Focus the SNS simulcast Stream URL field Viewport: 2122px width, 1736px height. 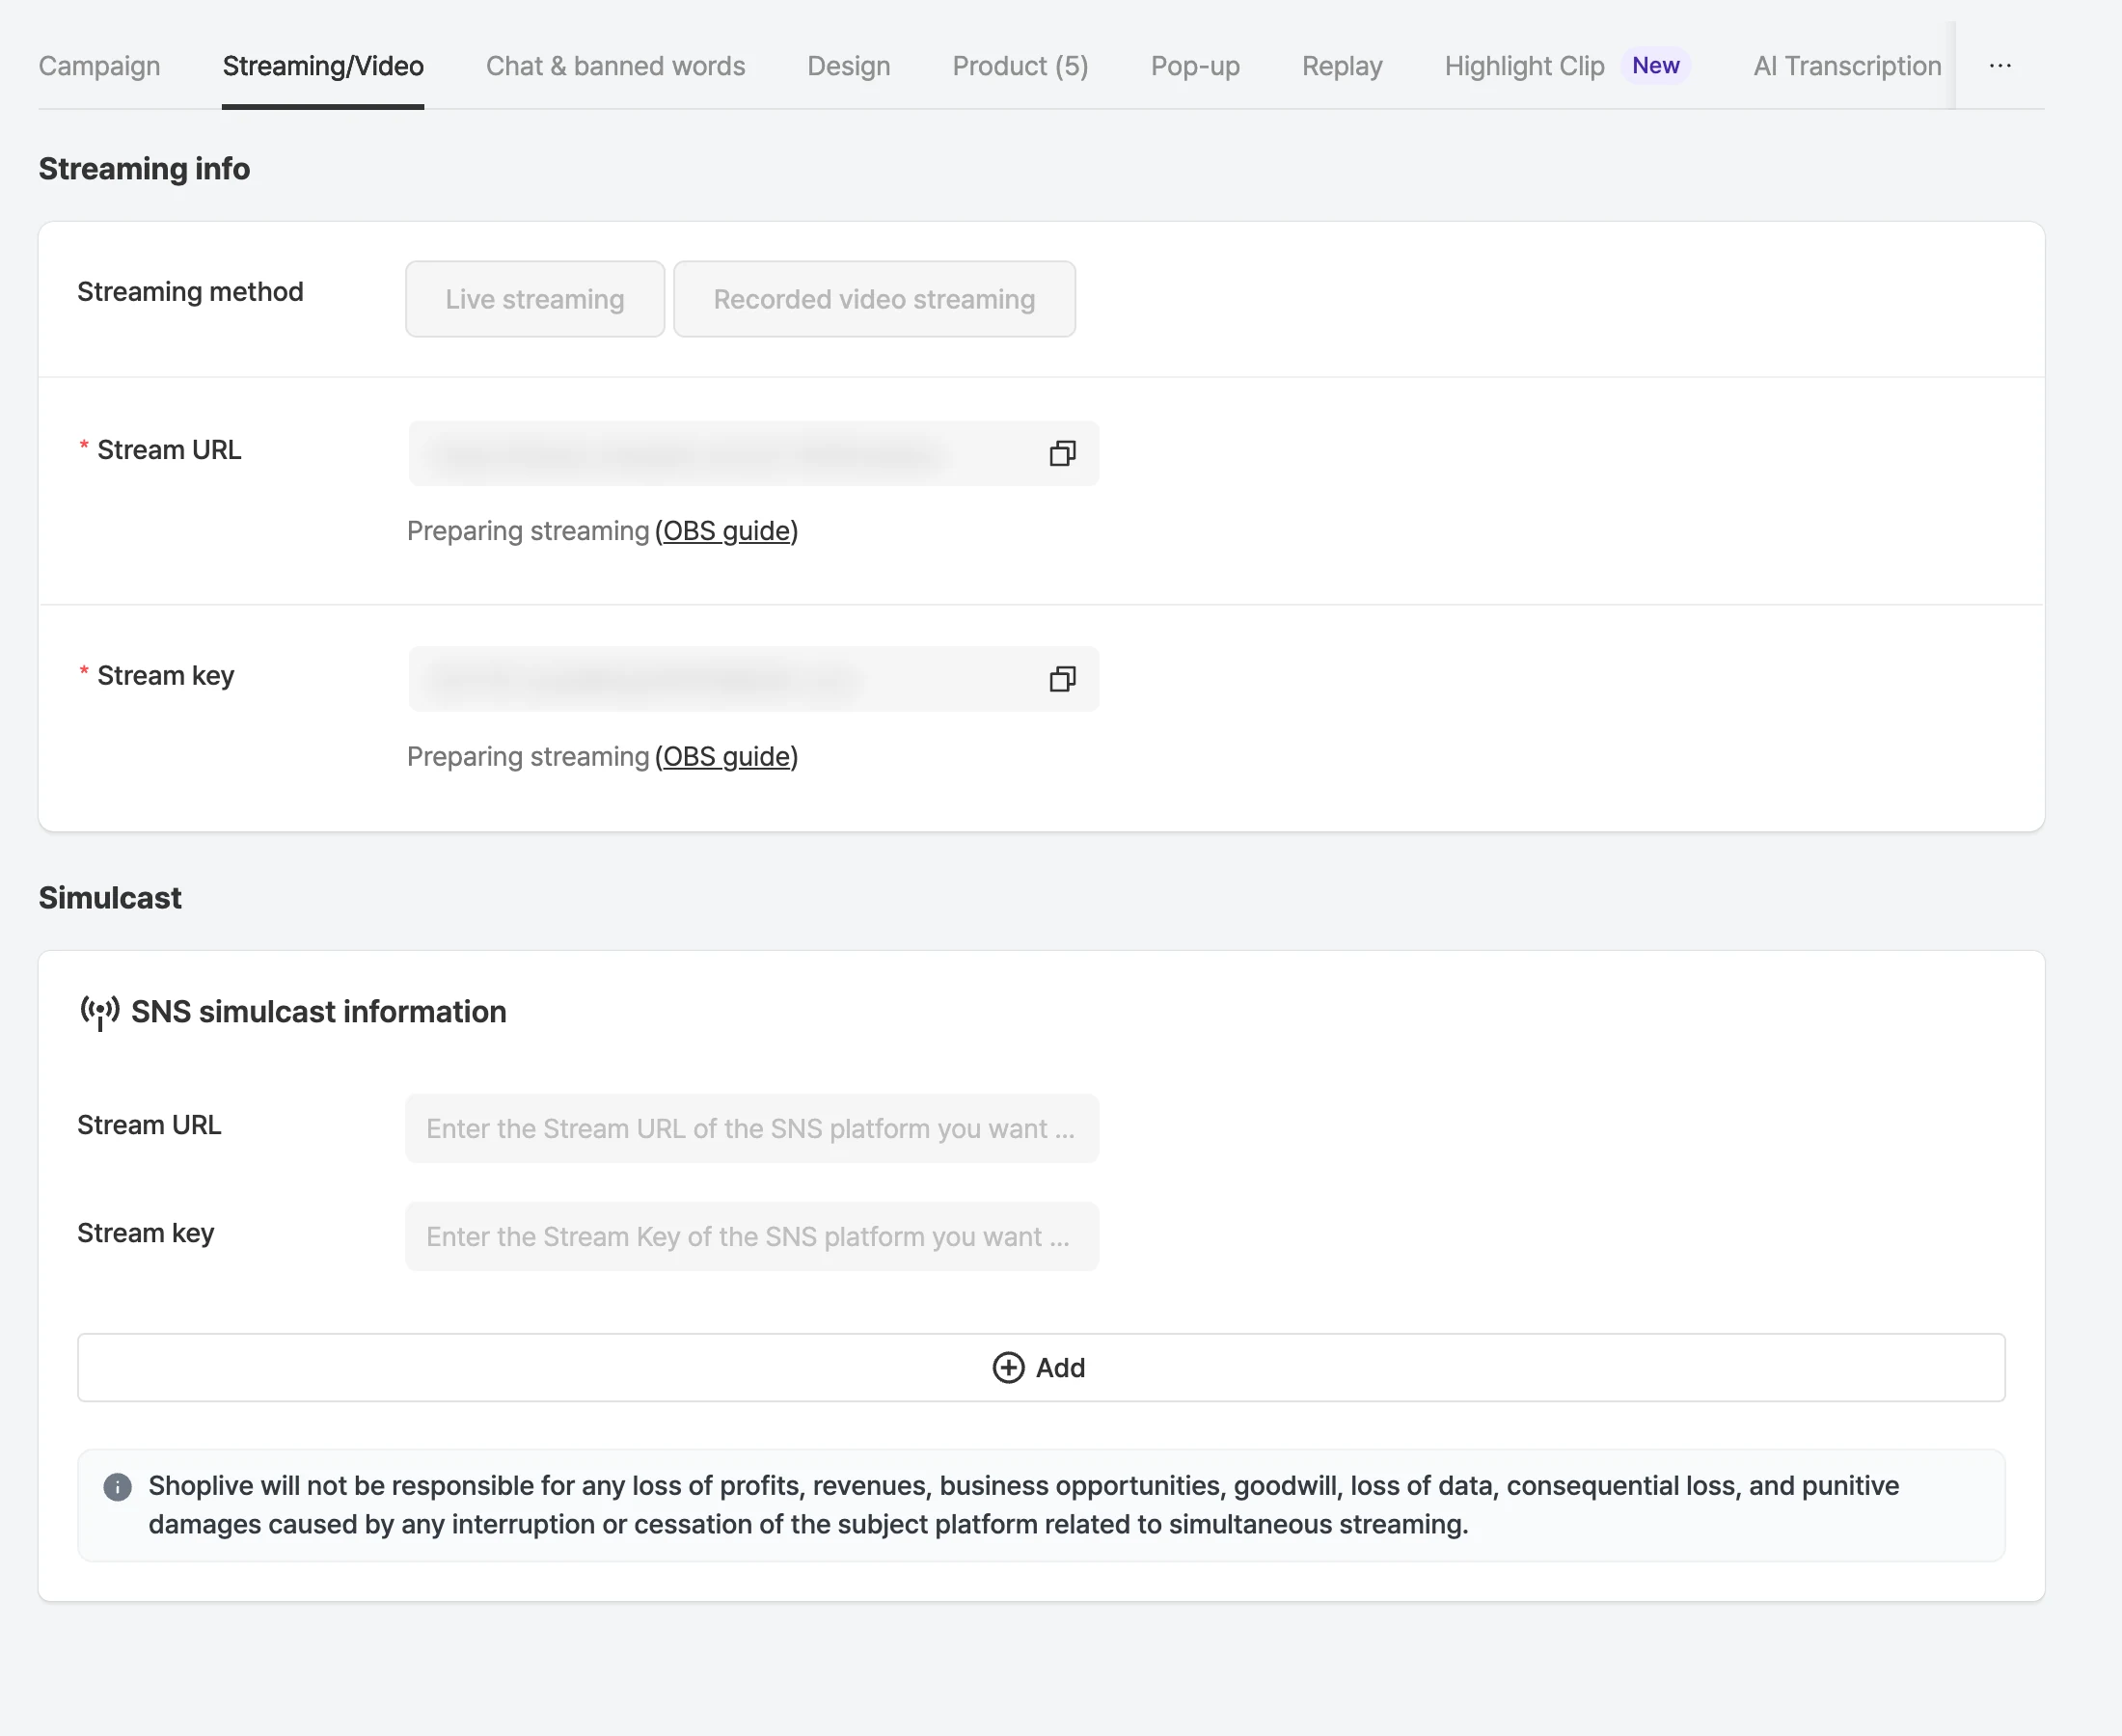(x=752, y=1129)
